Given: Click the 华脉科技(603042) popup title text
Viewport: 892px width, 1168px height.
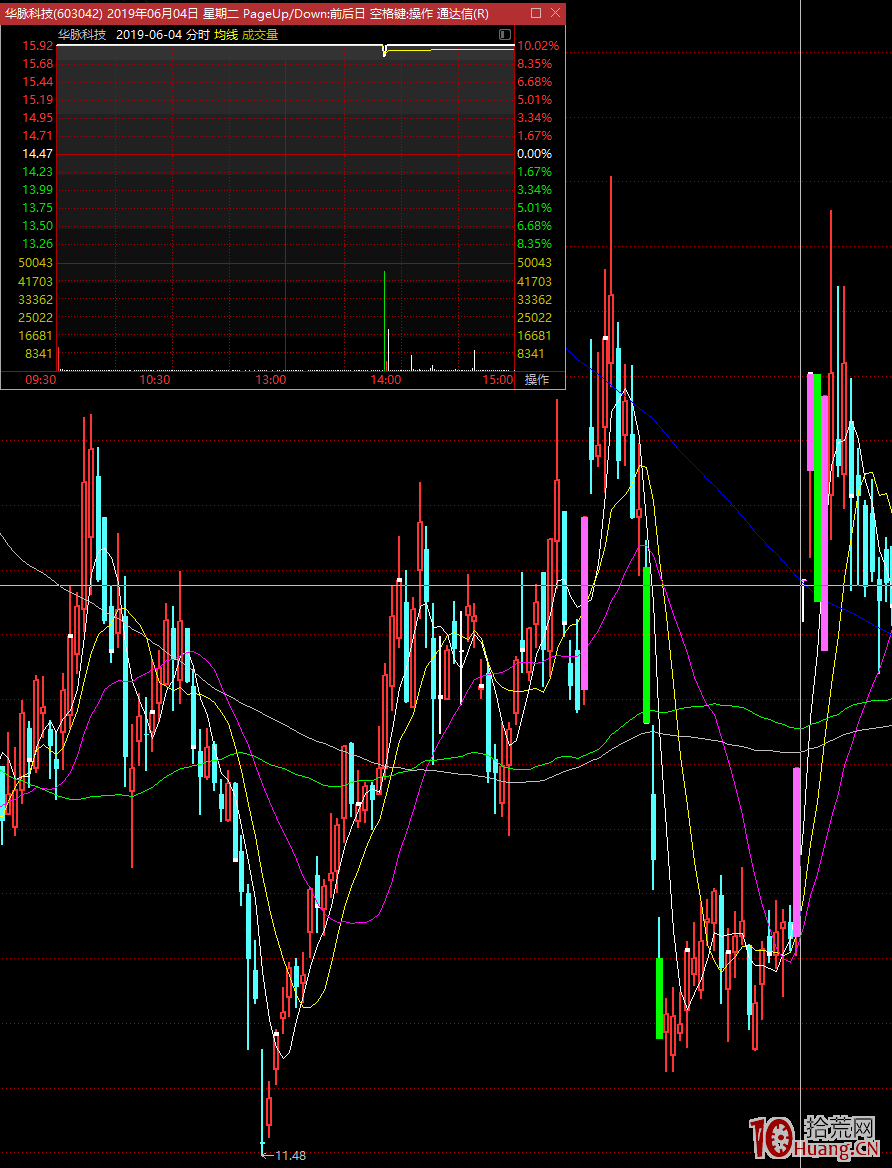Looking at the screenshot, I should pos(54,13).
